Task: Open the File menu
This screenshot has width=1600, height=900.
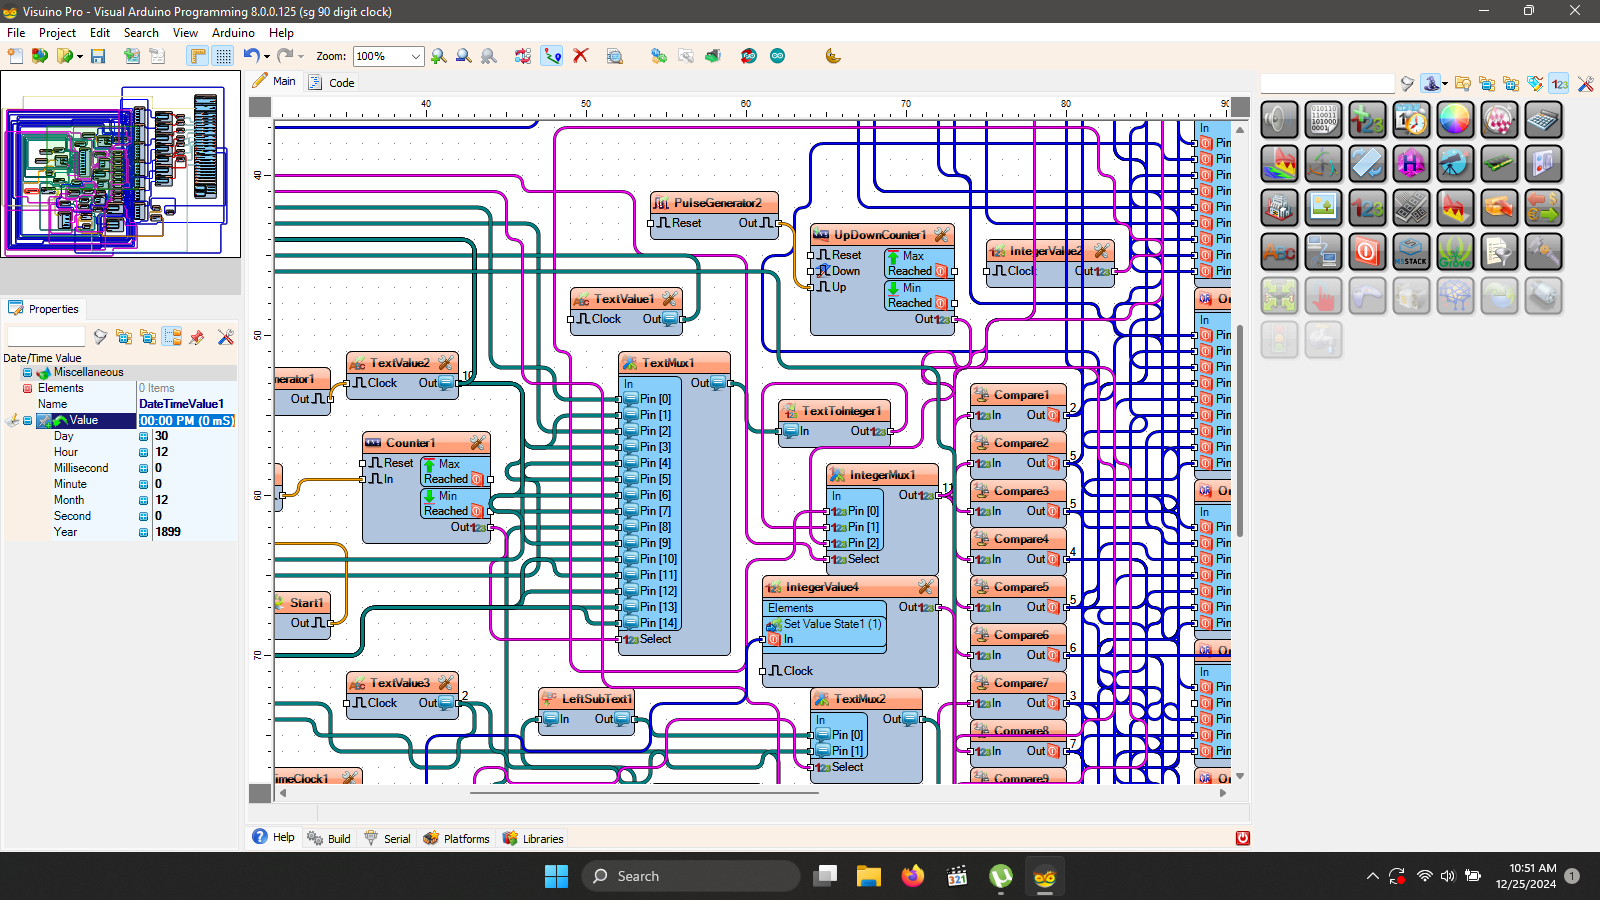Action: click(x=16, y=32)
